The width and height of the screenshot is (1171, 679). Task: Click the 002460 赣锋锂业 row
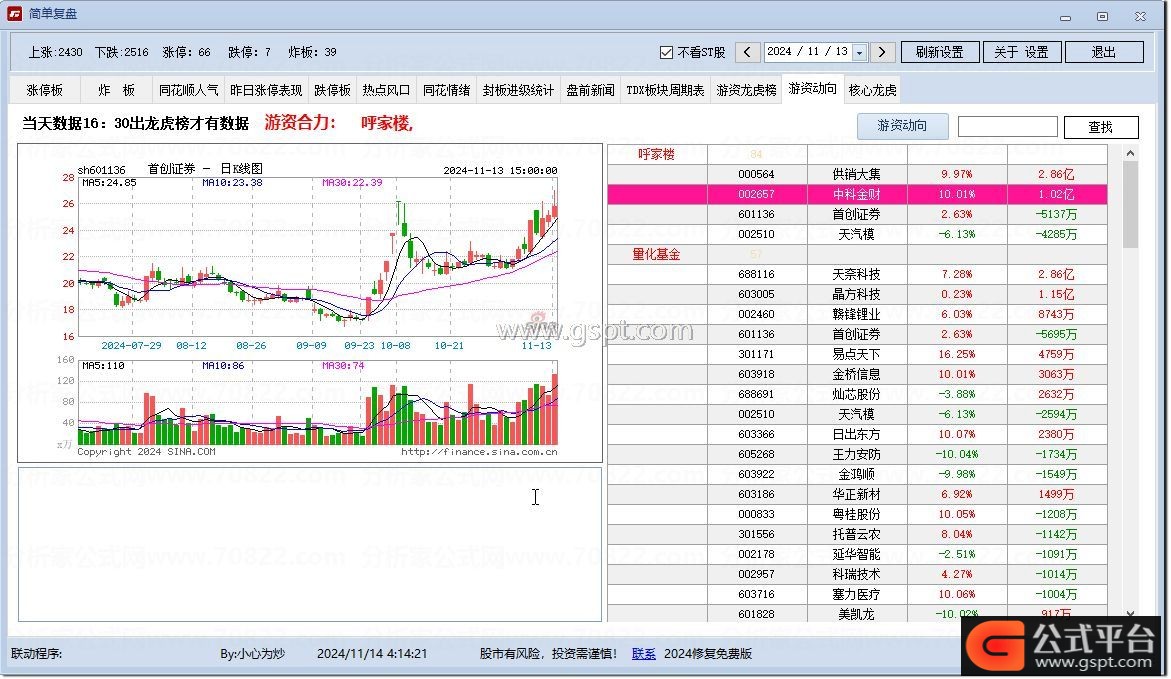point(857,314)
